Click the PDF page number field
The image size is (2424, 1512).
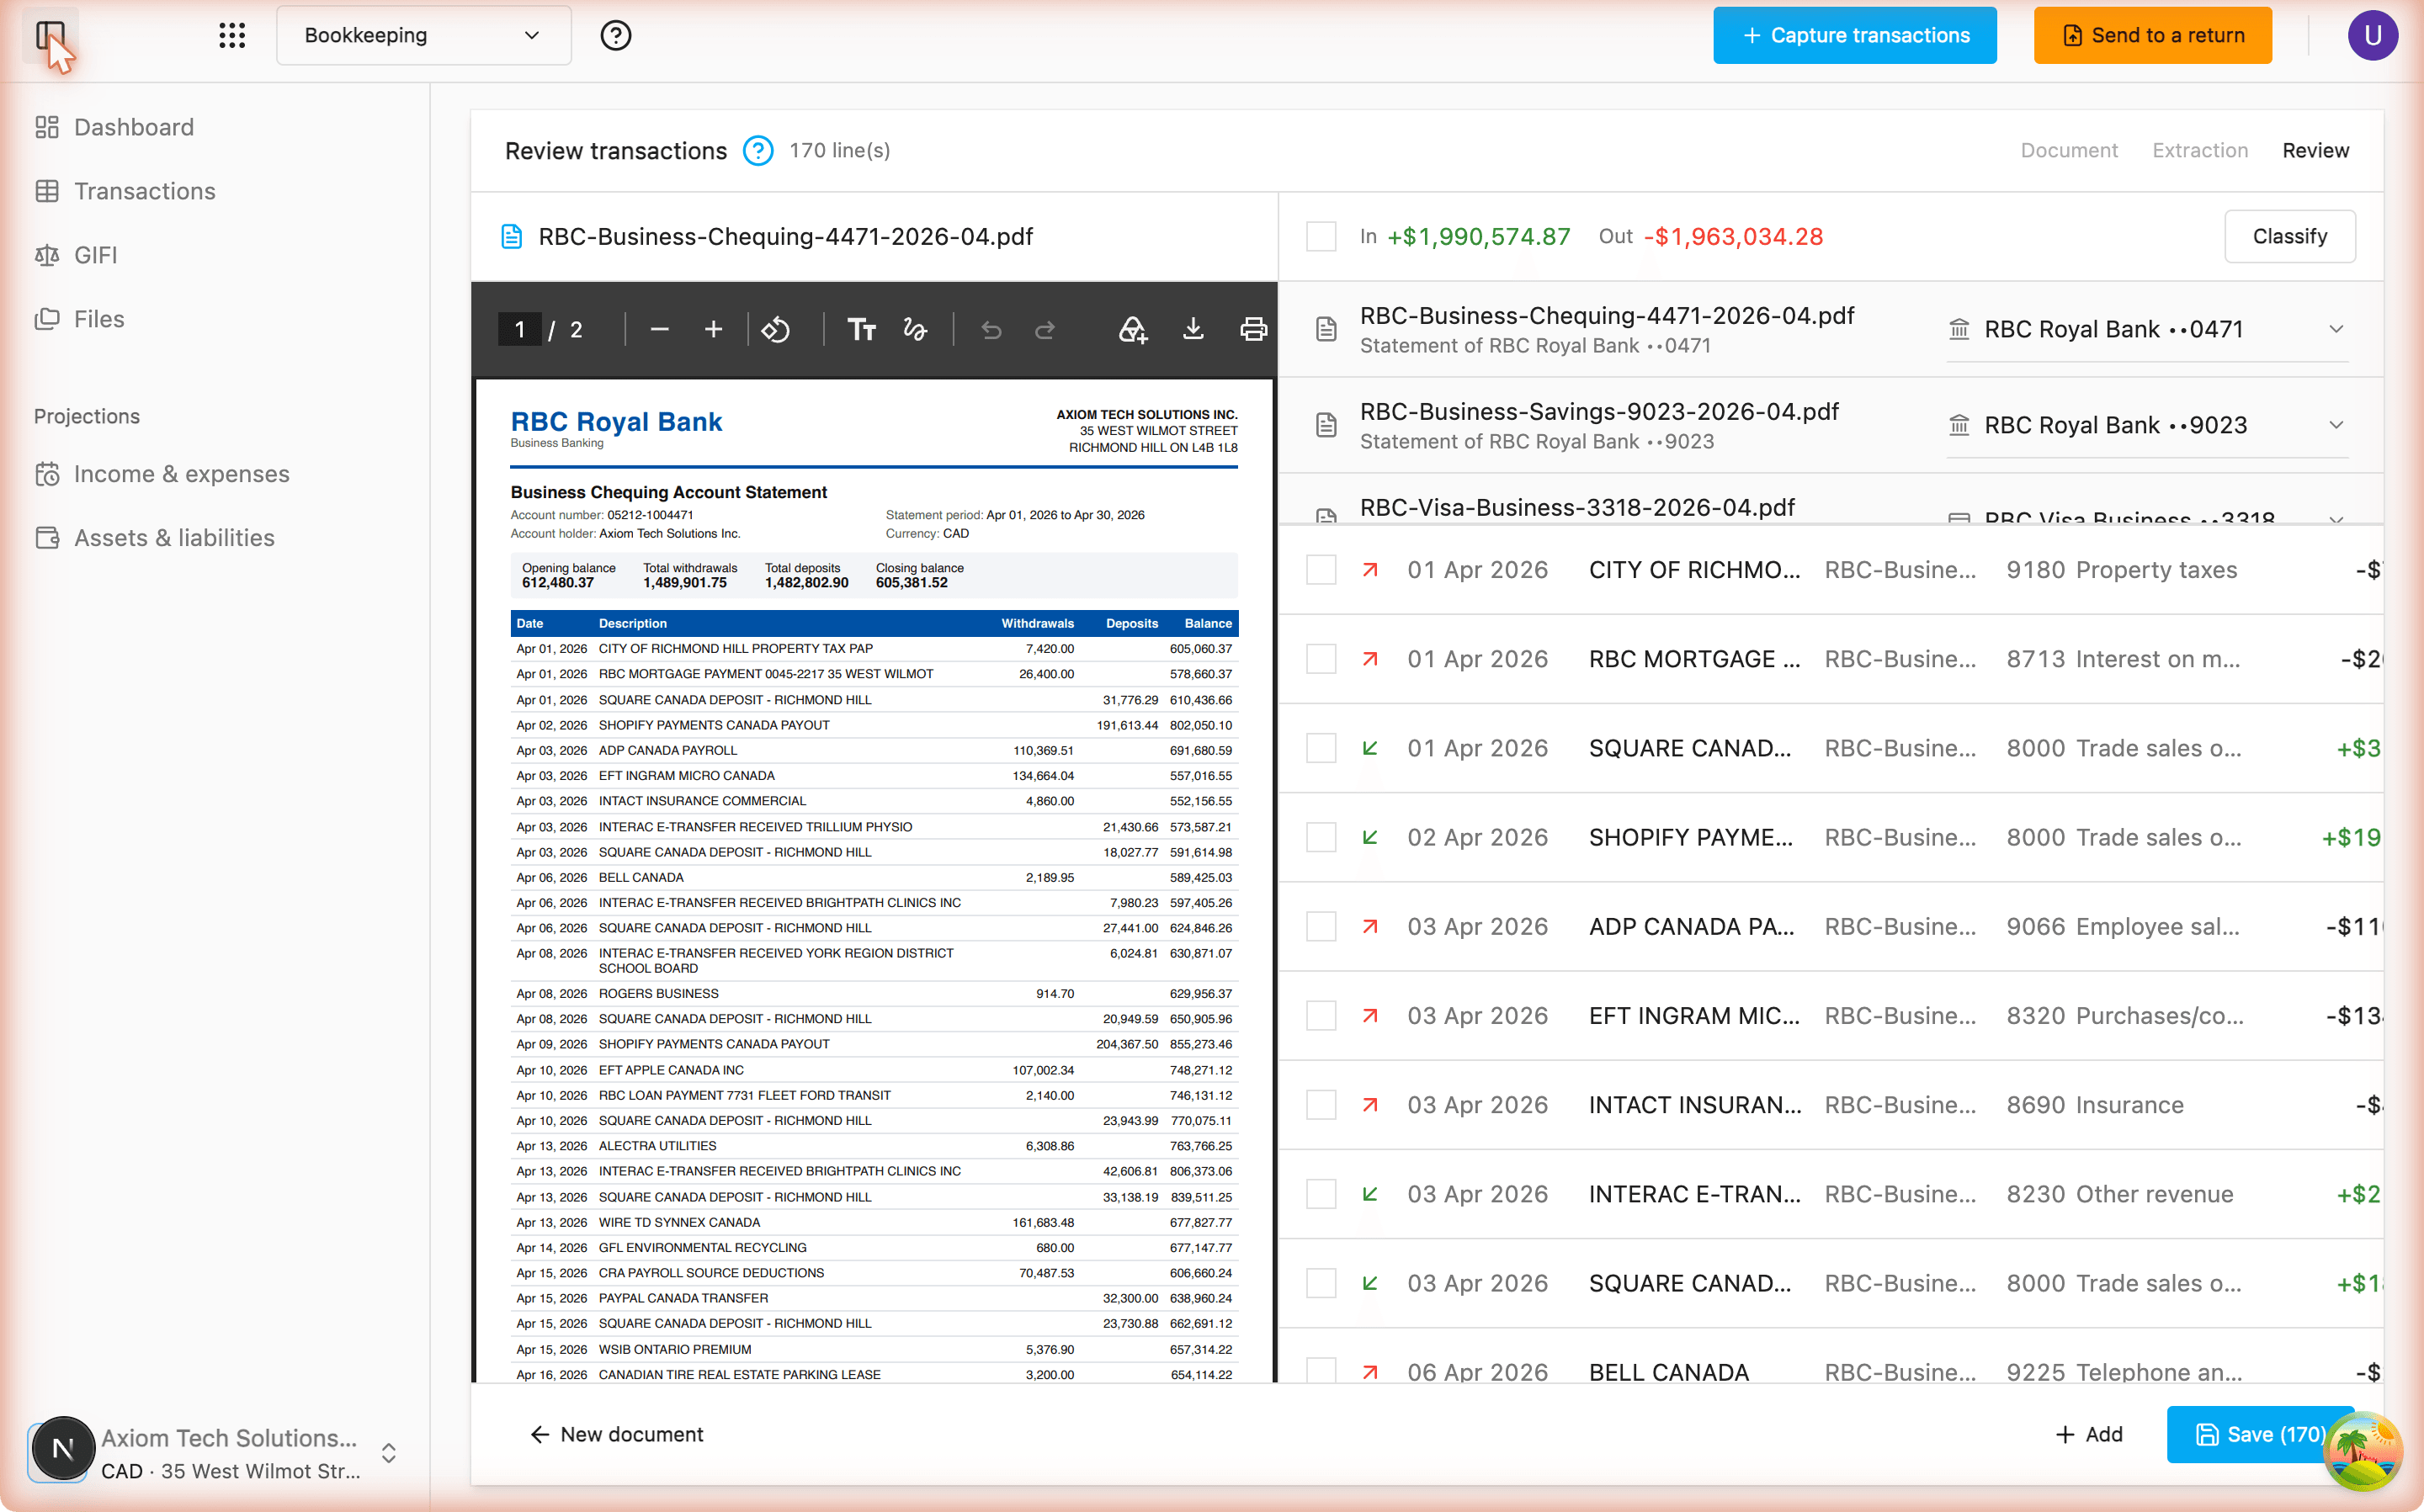click(x=520, y=329)
